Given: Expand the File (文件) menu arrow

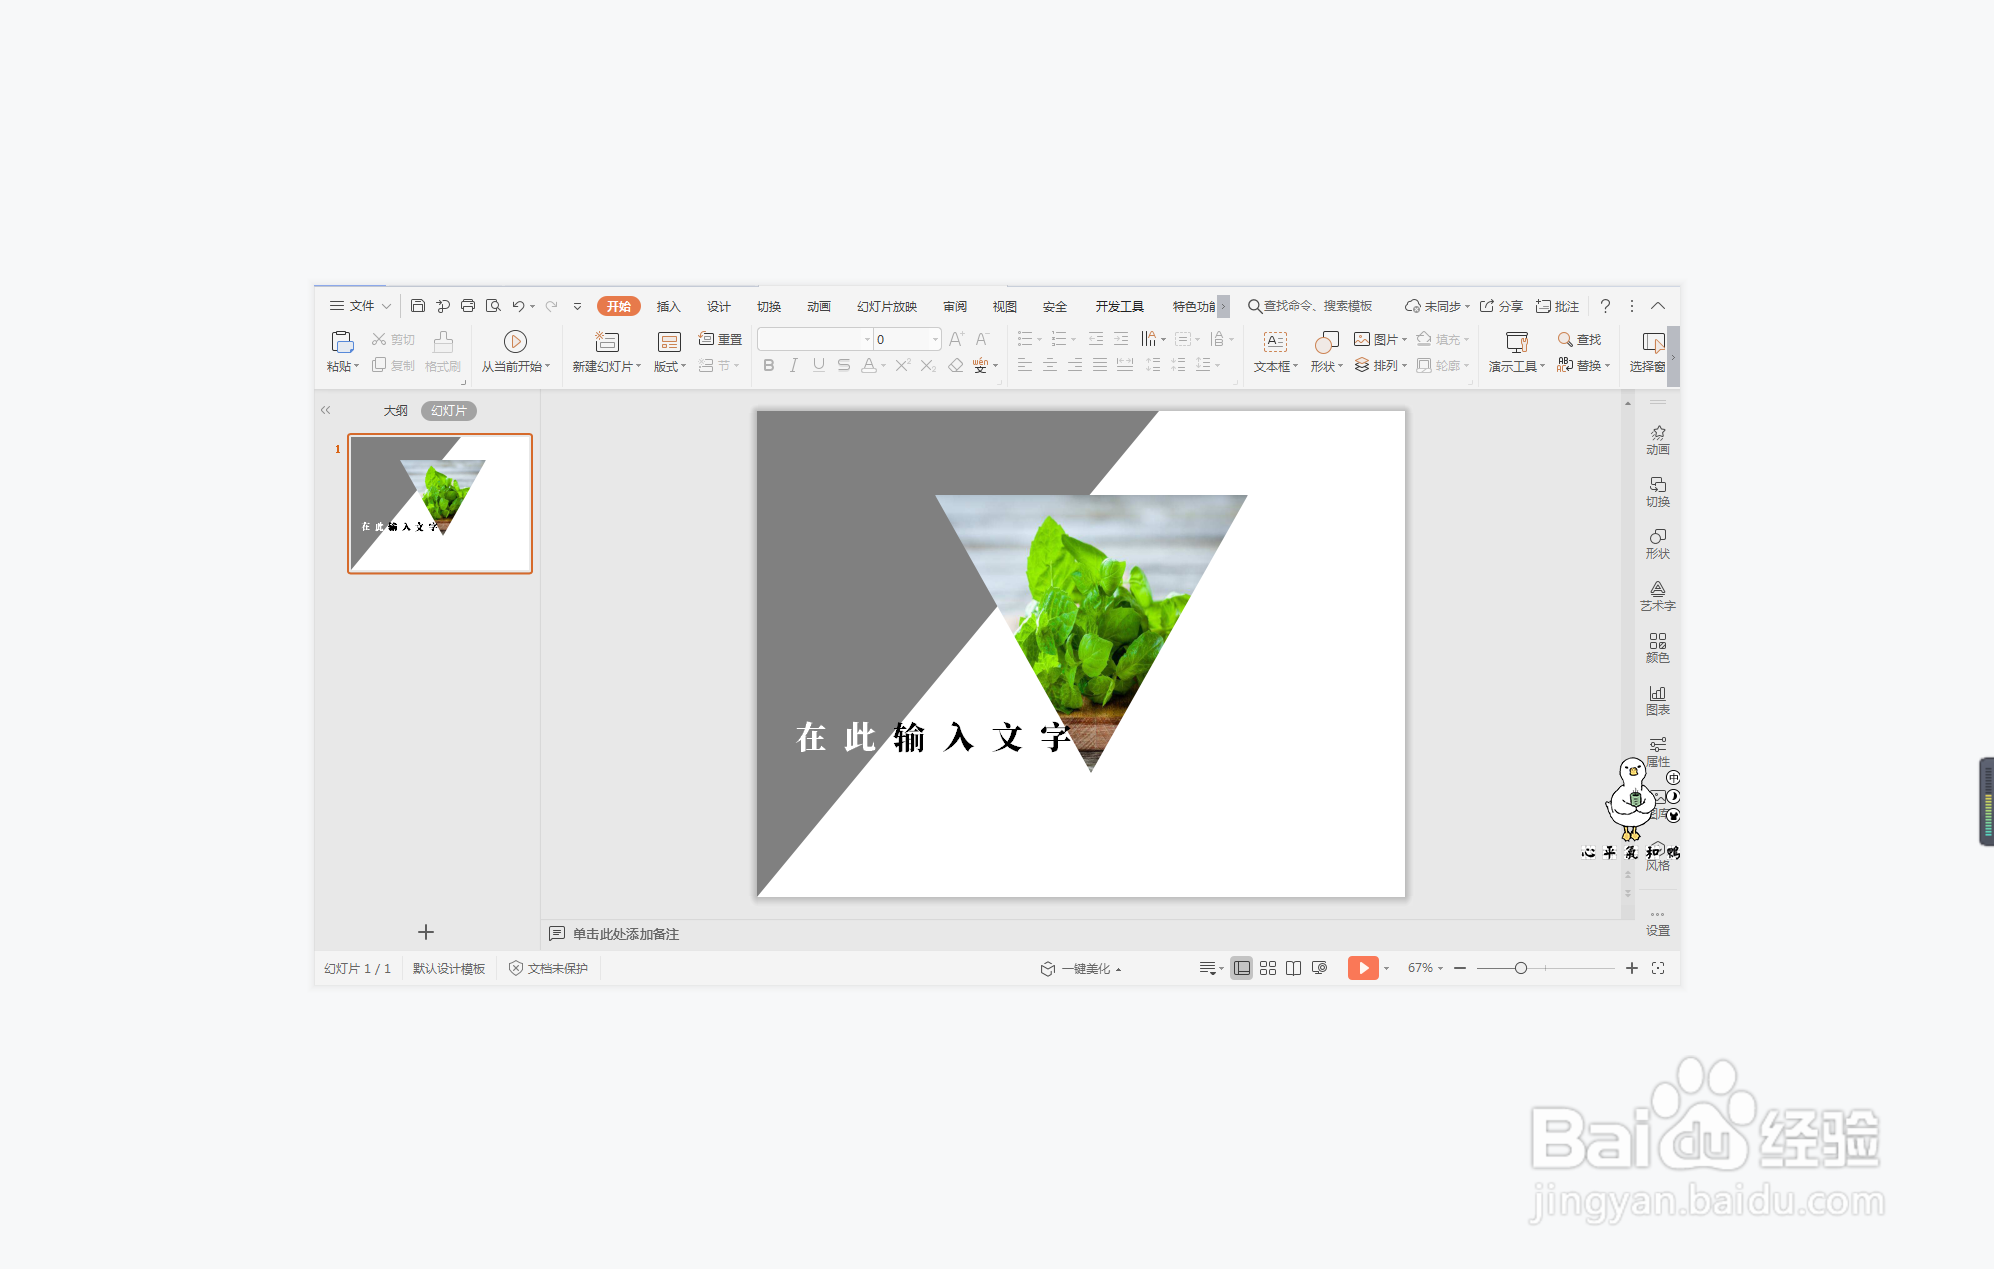Looking at the screenshot, I should click(x=386, y=306).
